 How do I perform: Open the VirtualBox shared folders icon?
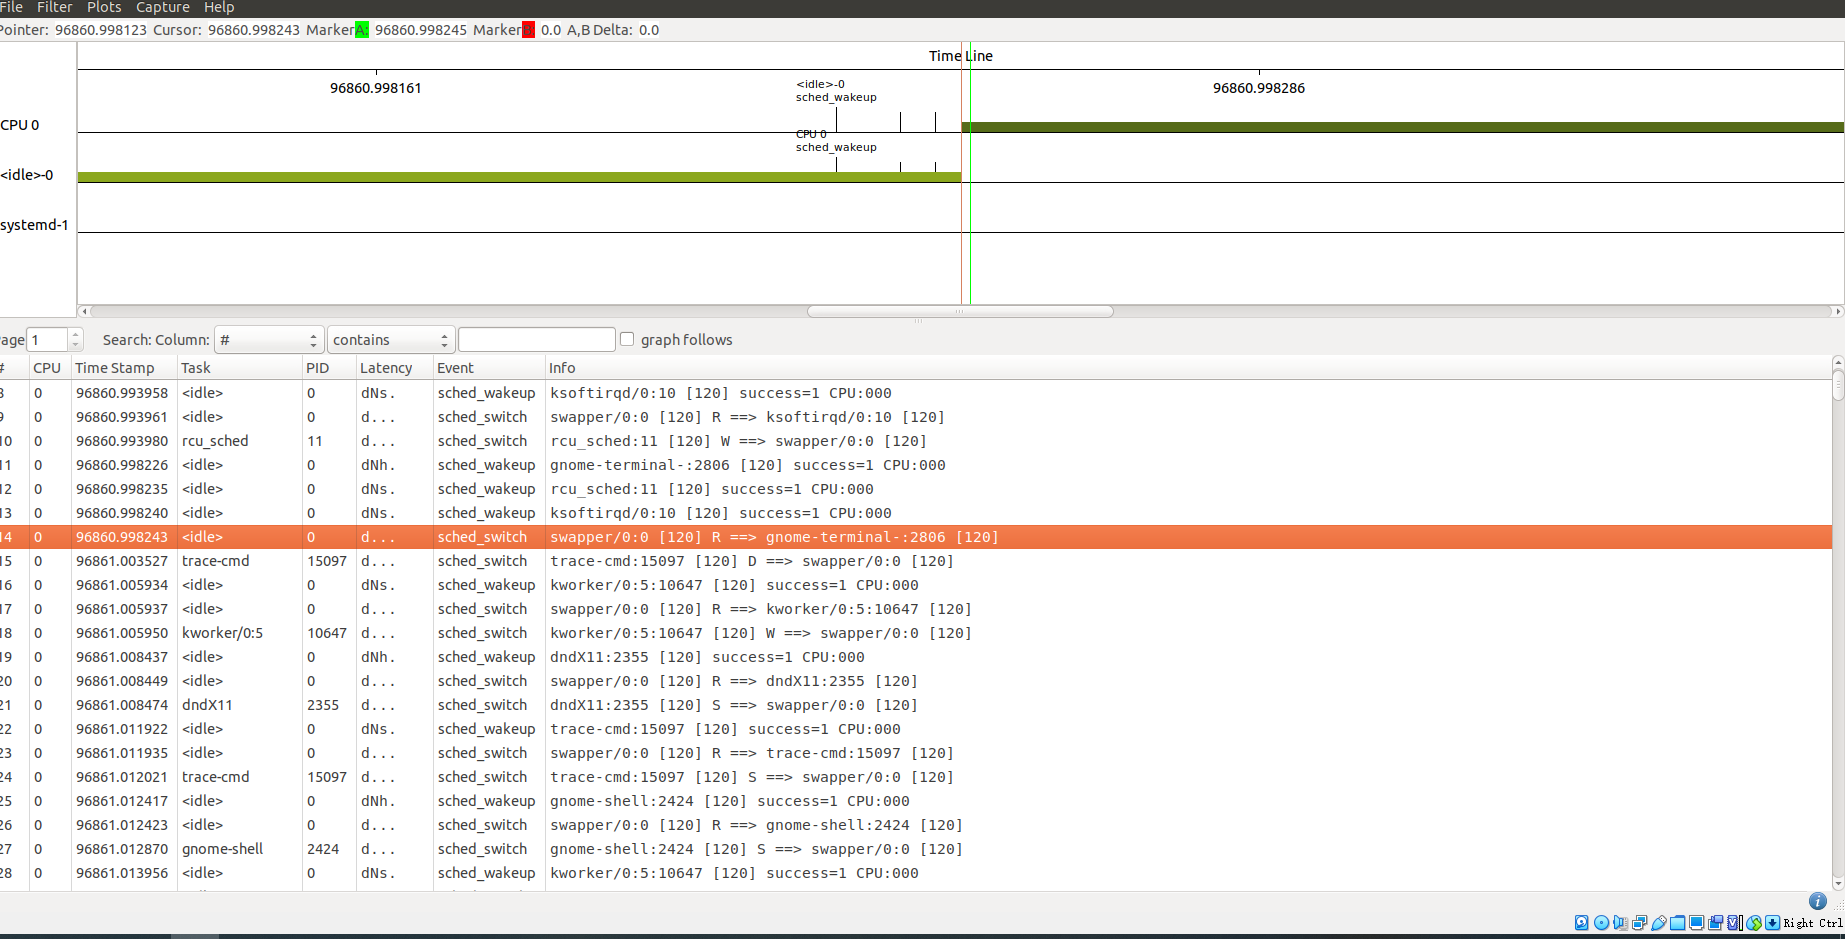(1678, 922)
